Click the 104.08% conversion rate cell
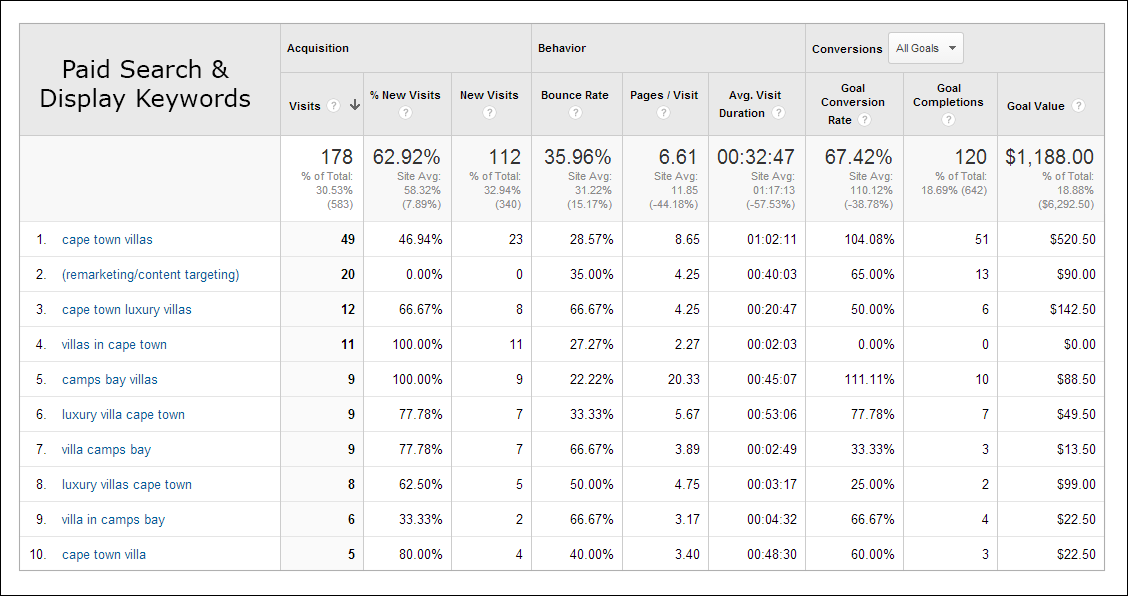Image resolution: width=1128 pixels, height=596 pixels. (x=869, y=240)
